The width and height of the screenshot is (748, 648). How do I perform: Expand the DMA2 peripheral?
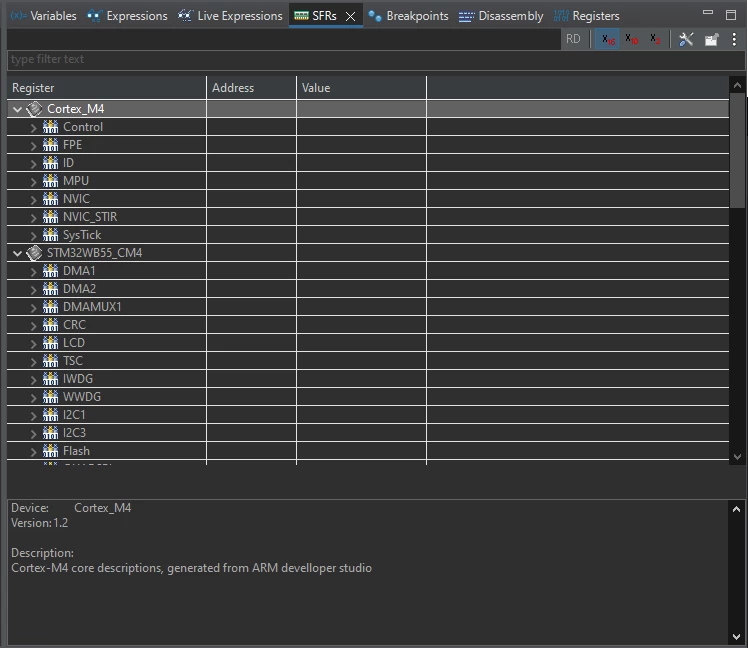coord(33,290)
